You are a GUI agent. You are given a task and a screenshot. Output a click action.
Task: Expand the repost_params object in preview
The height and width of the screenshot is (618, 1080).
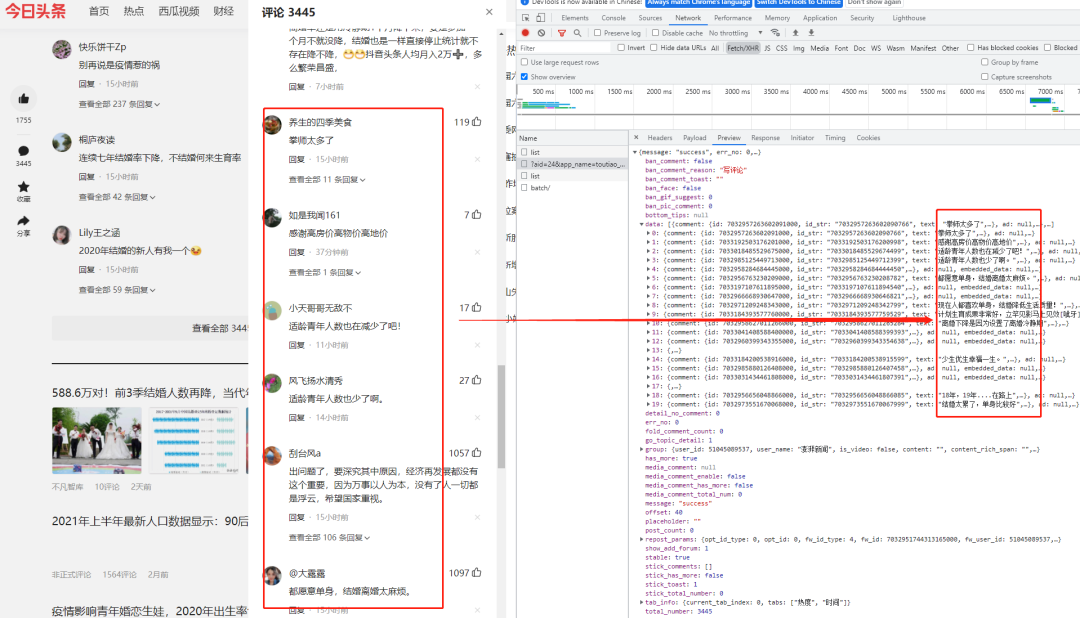pyautogui.click(x=641, y=539)
